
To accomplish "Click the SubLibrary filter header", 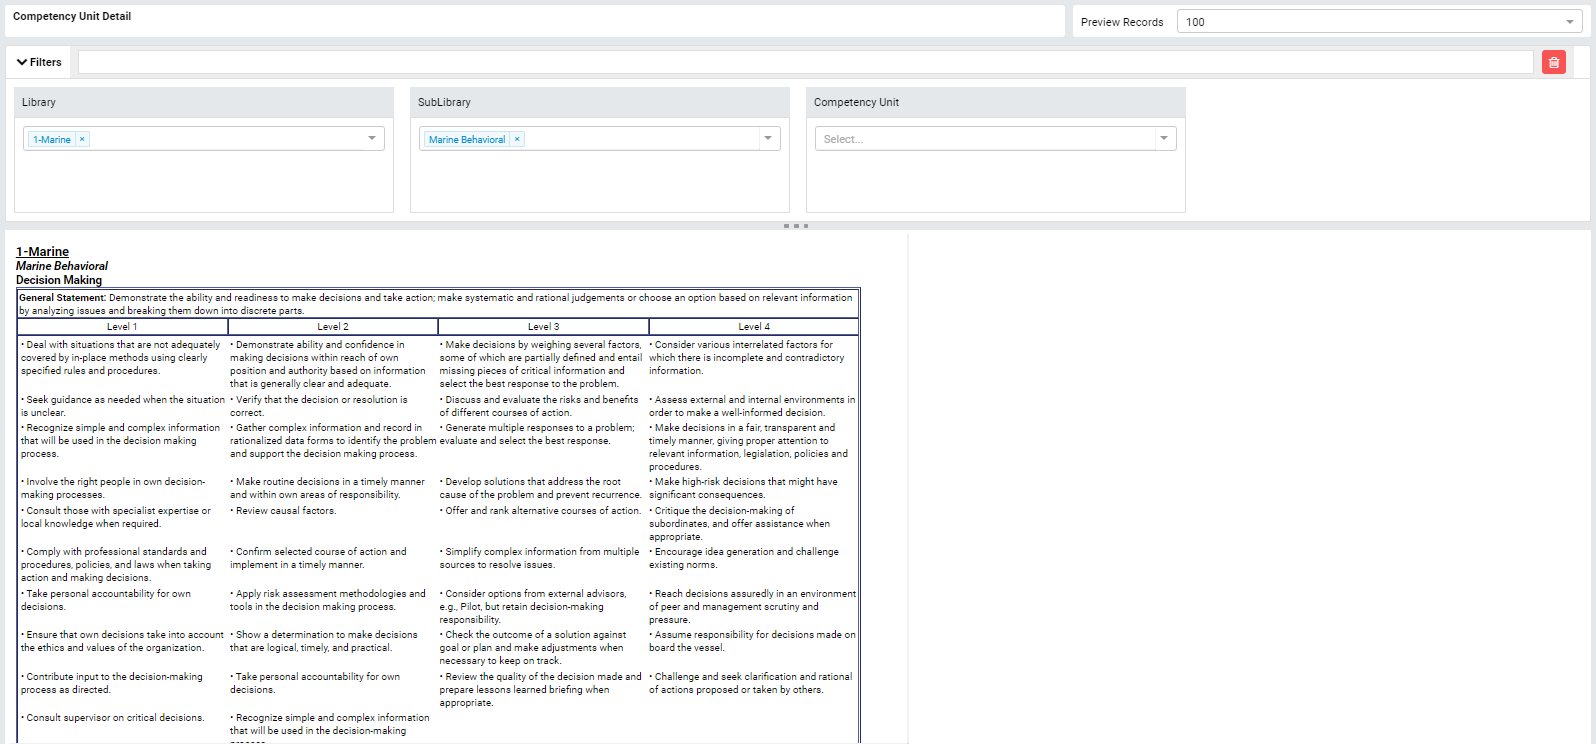I will tap(600, 102).
